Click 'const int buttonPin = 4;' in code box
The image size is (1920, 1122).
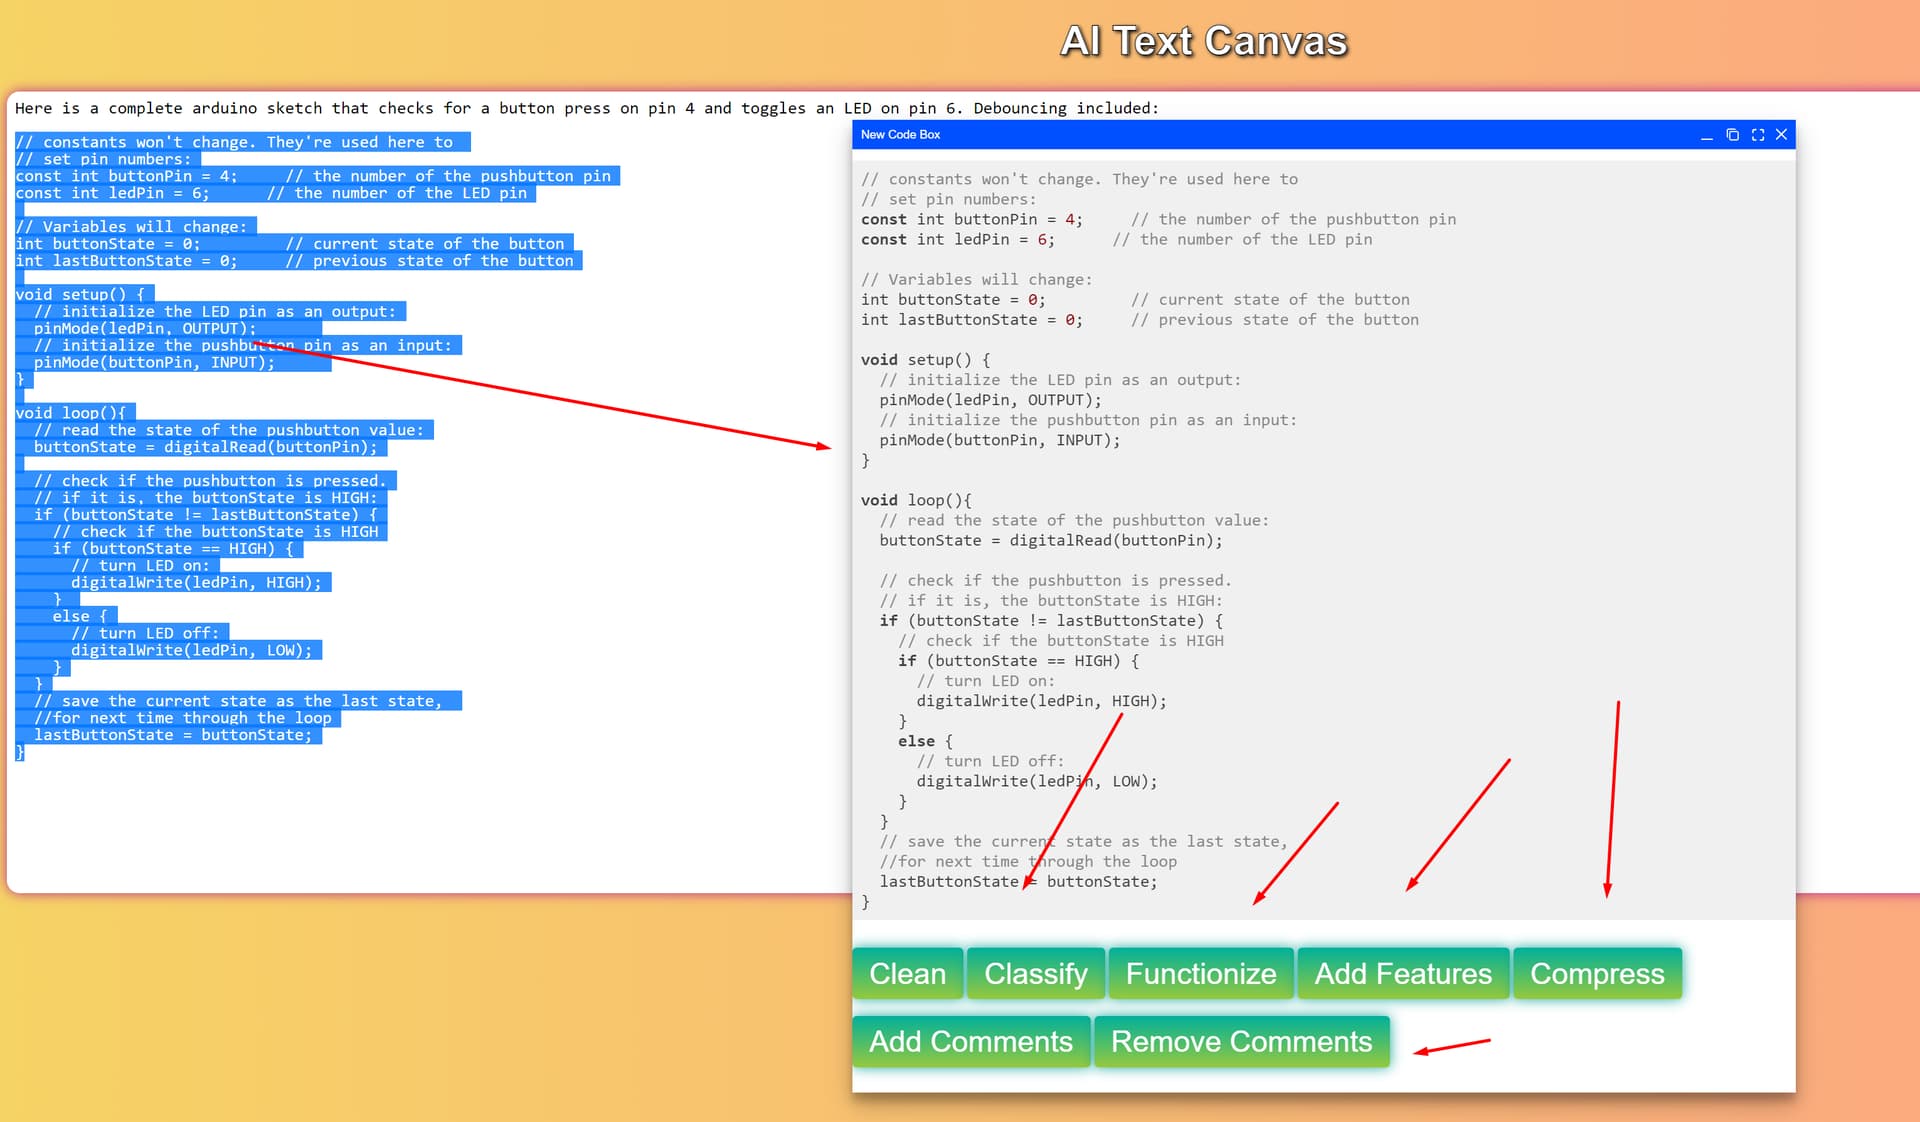point(970,219)
